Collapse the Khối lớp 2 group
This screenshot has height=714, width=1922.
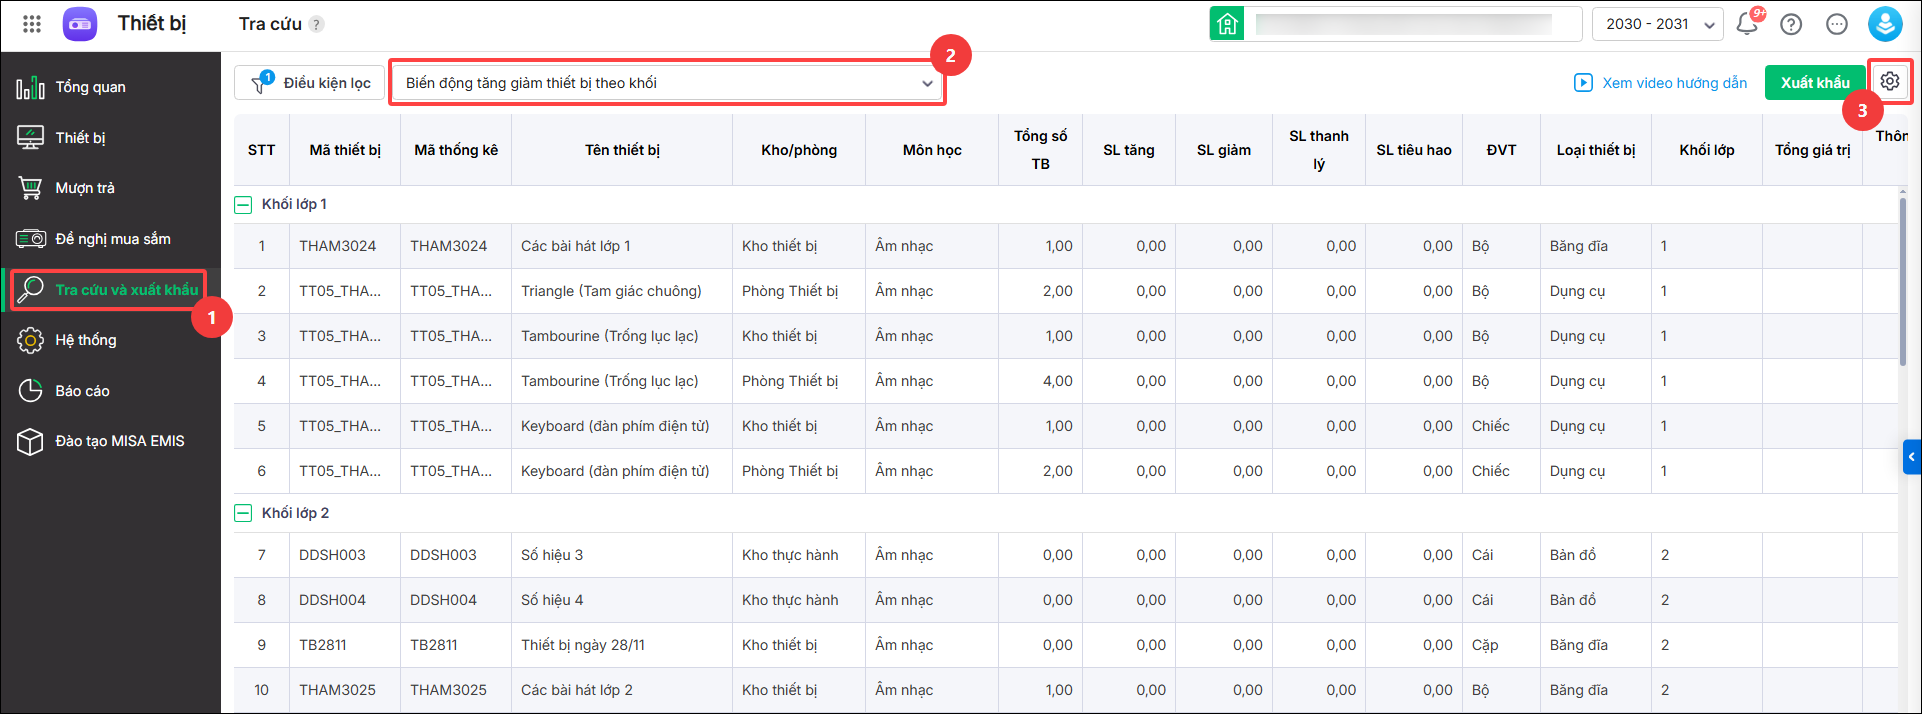coord(243,513)
